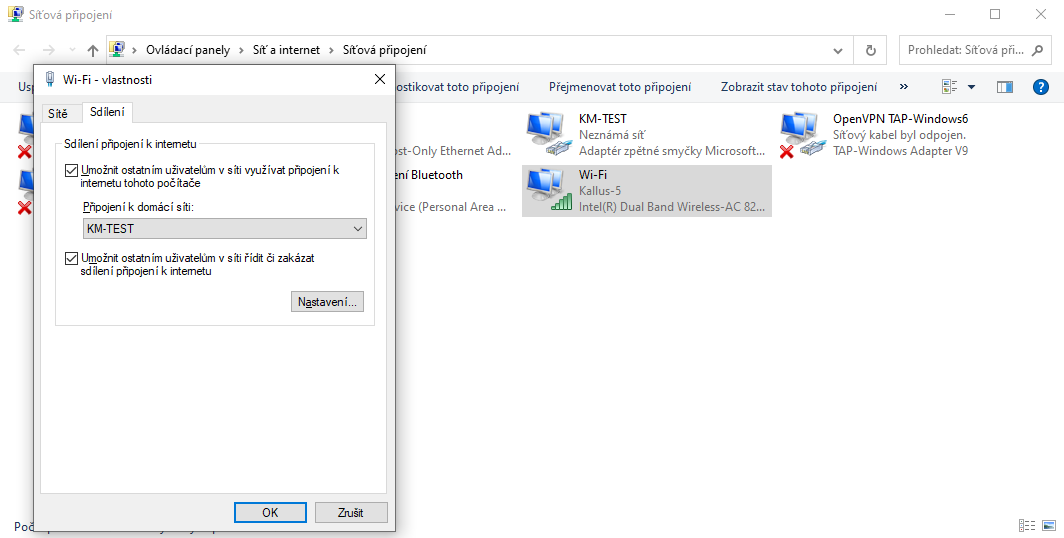This screenshot has height=538, width=1064.
Task: Click the Forward arrow in Explorer window
Action: 48,50
